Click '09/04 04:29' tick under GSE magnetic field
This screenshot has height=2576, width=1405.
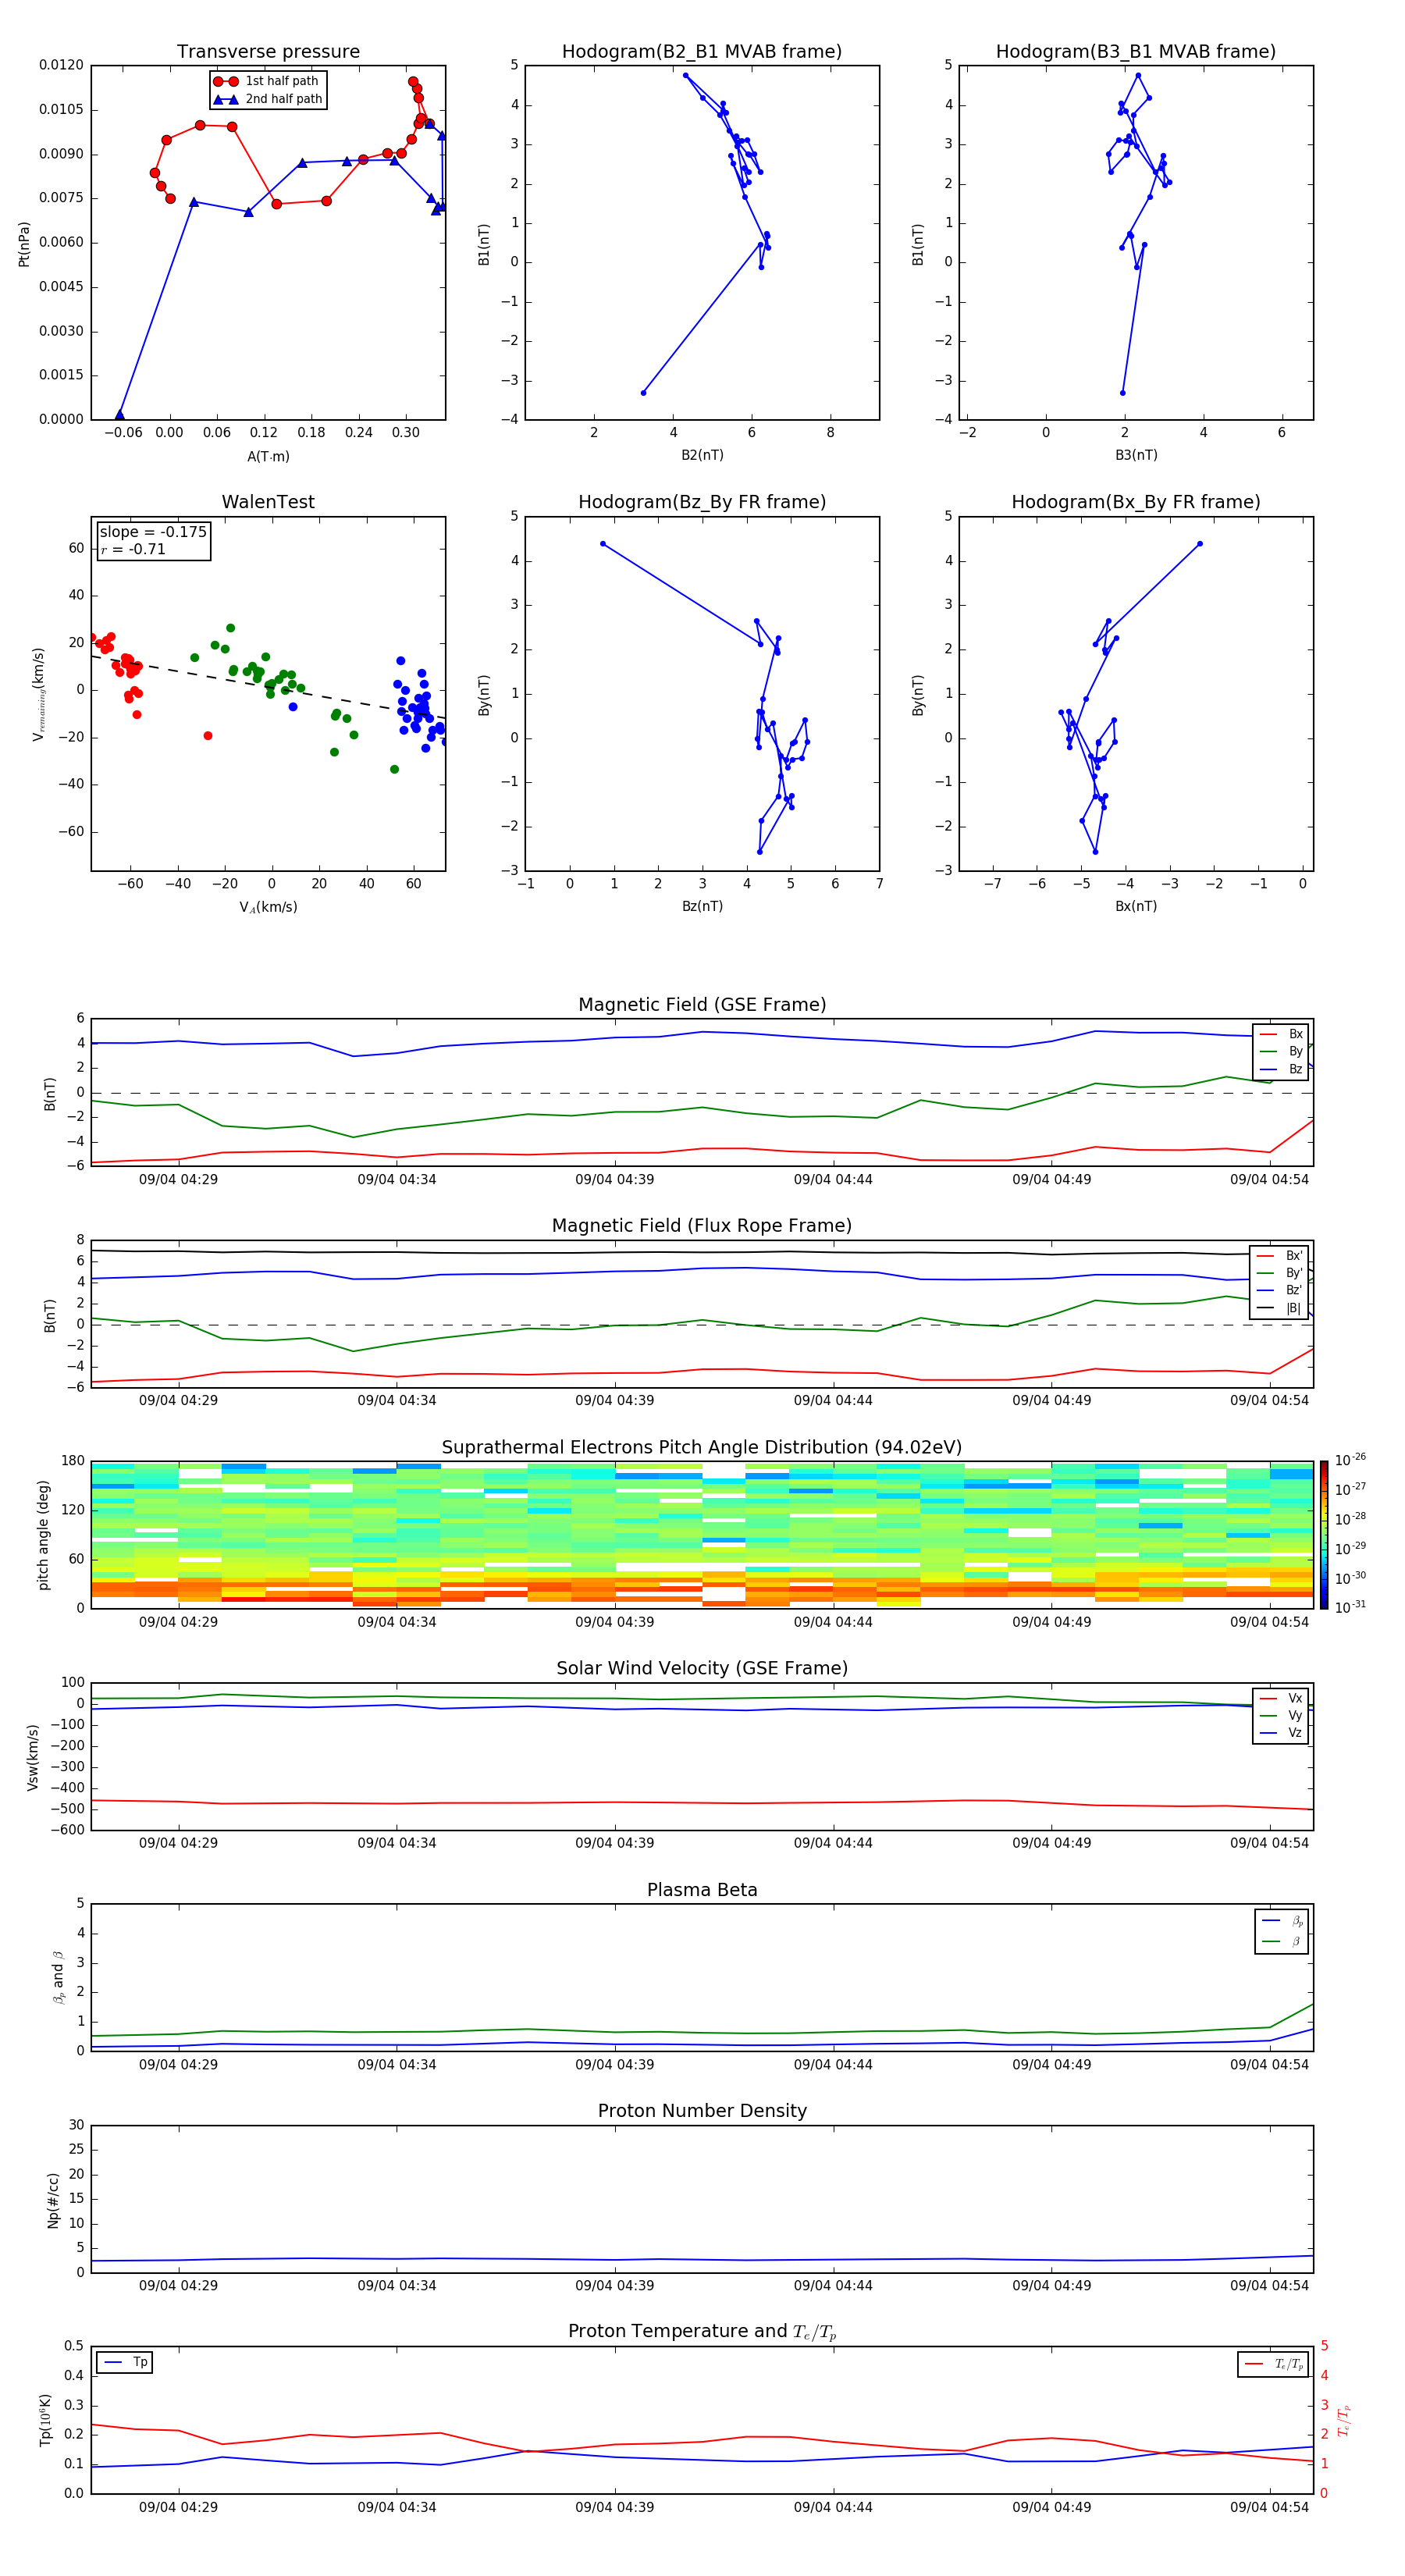click(178, 1179)
